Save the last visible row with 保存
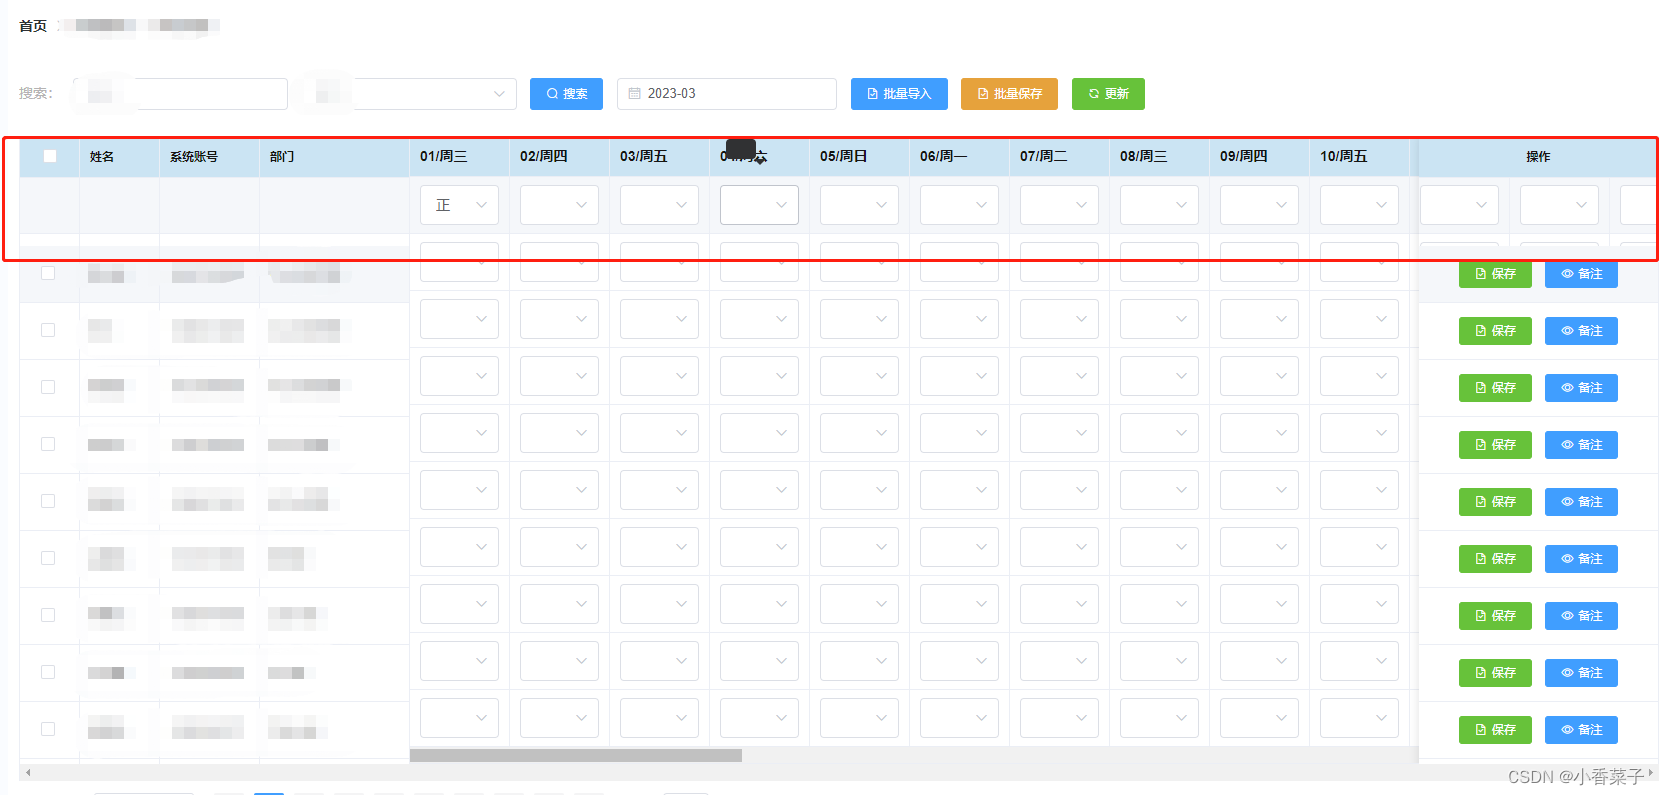 coord(1495,730)
